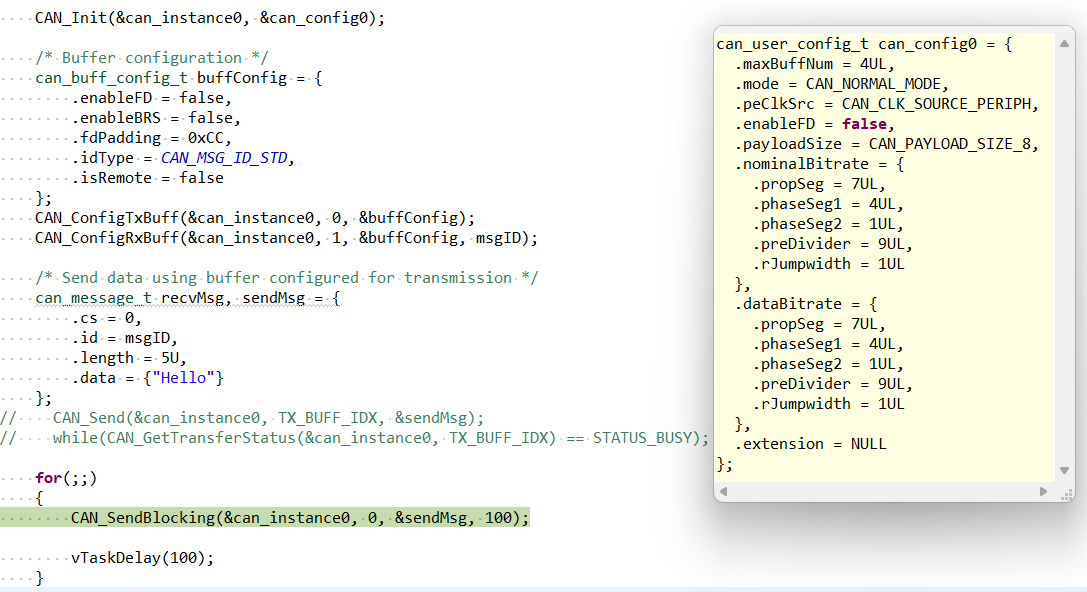Click '.nominalBitrate = {' in the tooltip
Screen dimensions: 1087x592
click(x=819, y=164)
